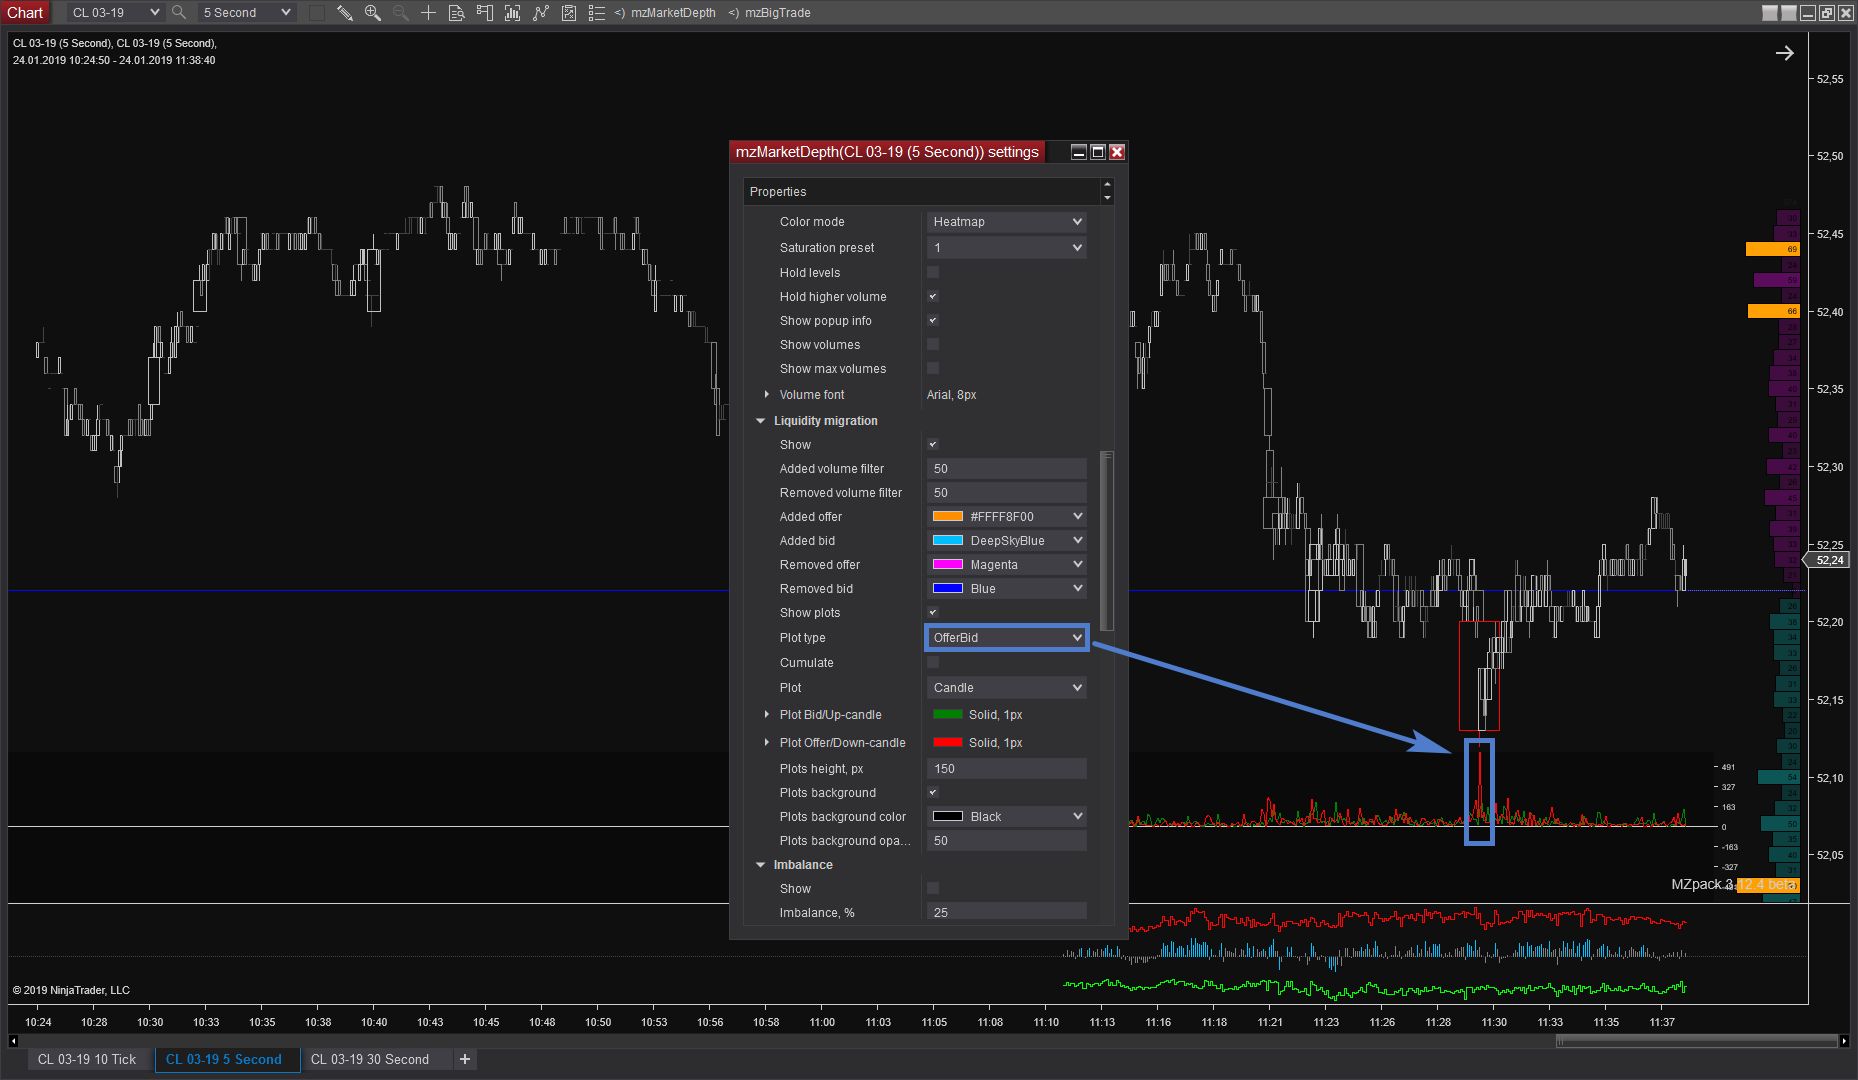Maximize the mzMarketDepth settings dialog

point(1097,152)
